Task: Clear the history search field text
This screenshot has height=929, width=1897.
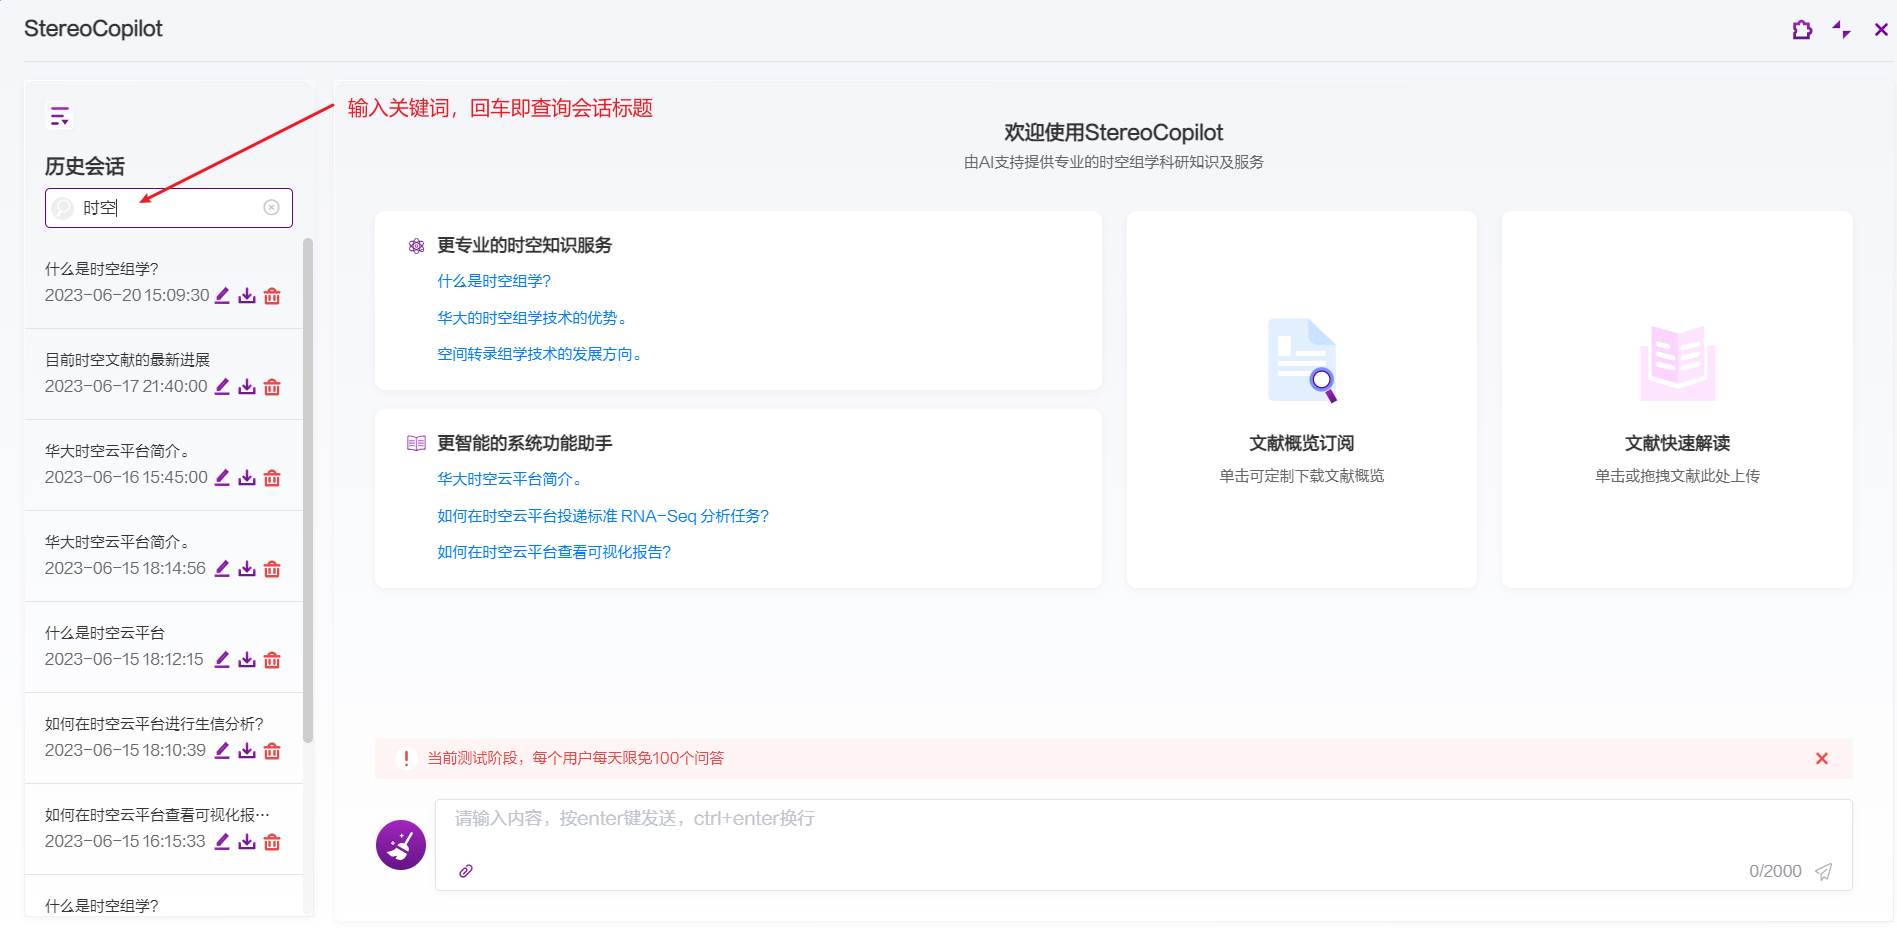Action: pos(271,207)
